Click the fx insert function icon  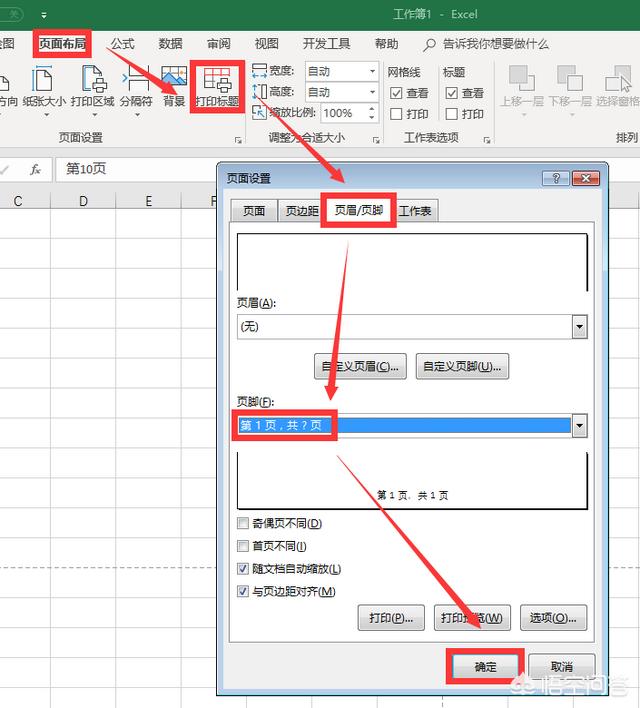(35, 169)
